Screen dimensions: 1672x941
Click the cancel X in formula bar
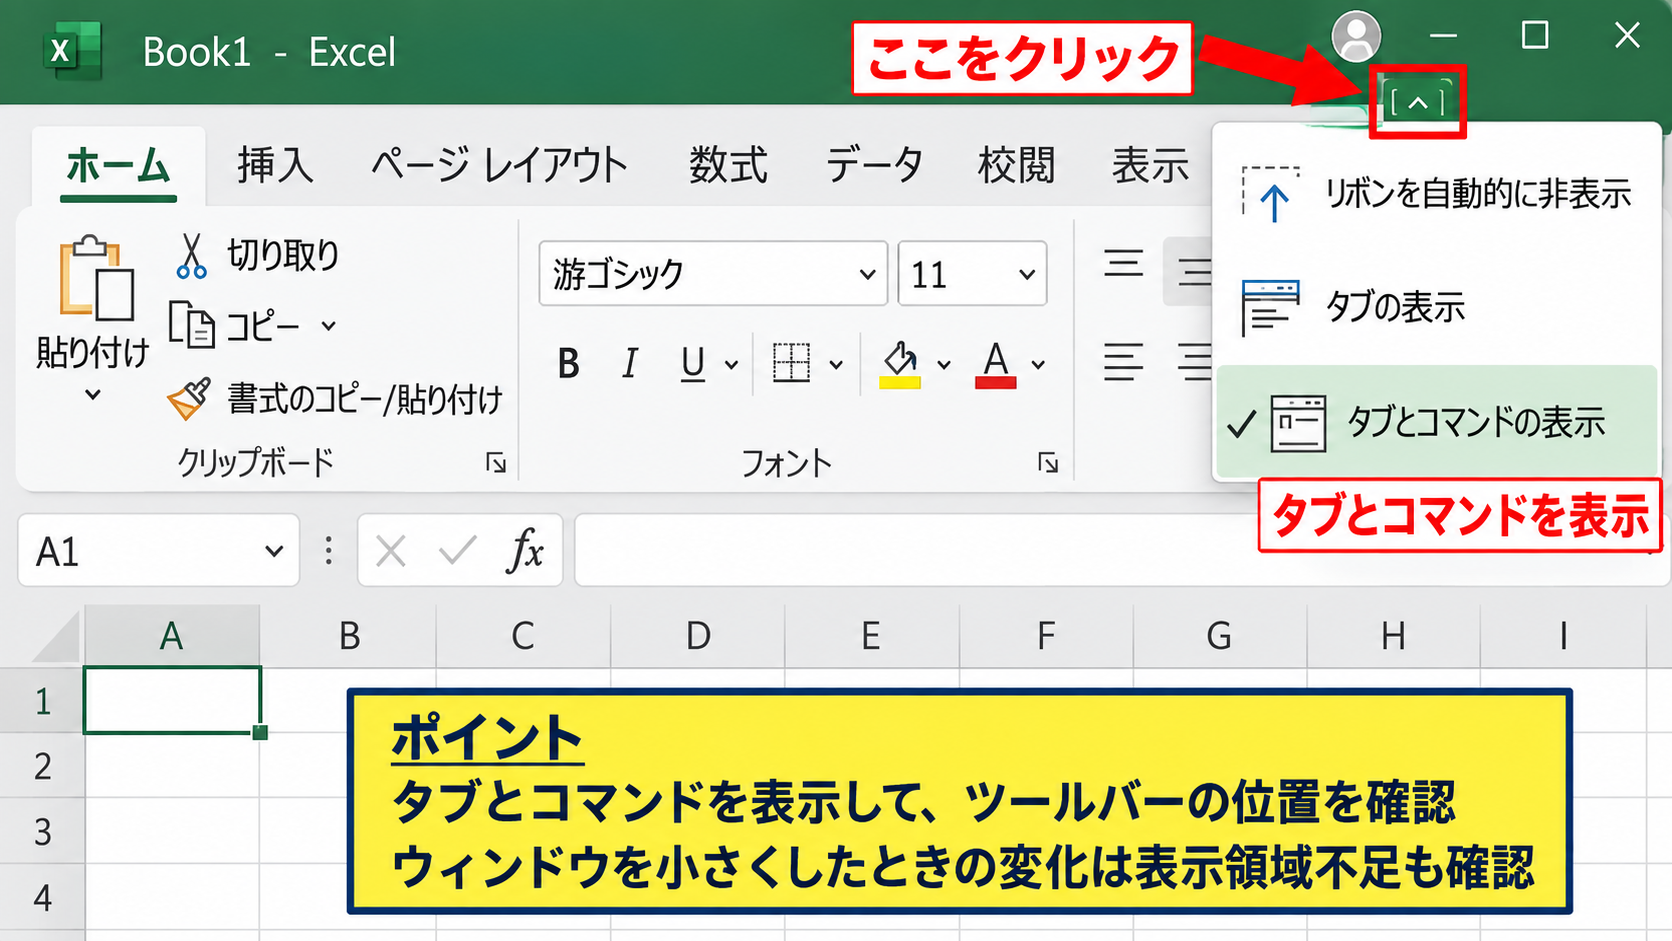tap(391, 550)
